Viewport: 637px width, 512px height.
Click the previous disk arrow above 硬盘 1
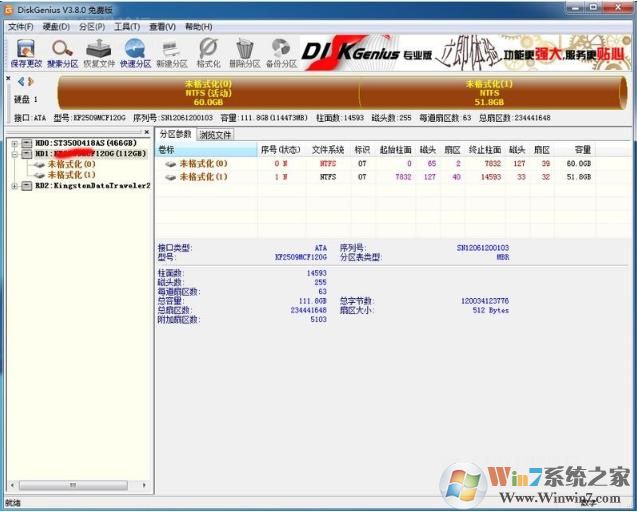coord(20,81)
